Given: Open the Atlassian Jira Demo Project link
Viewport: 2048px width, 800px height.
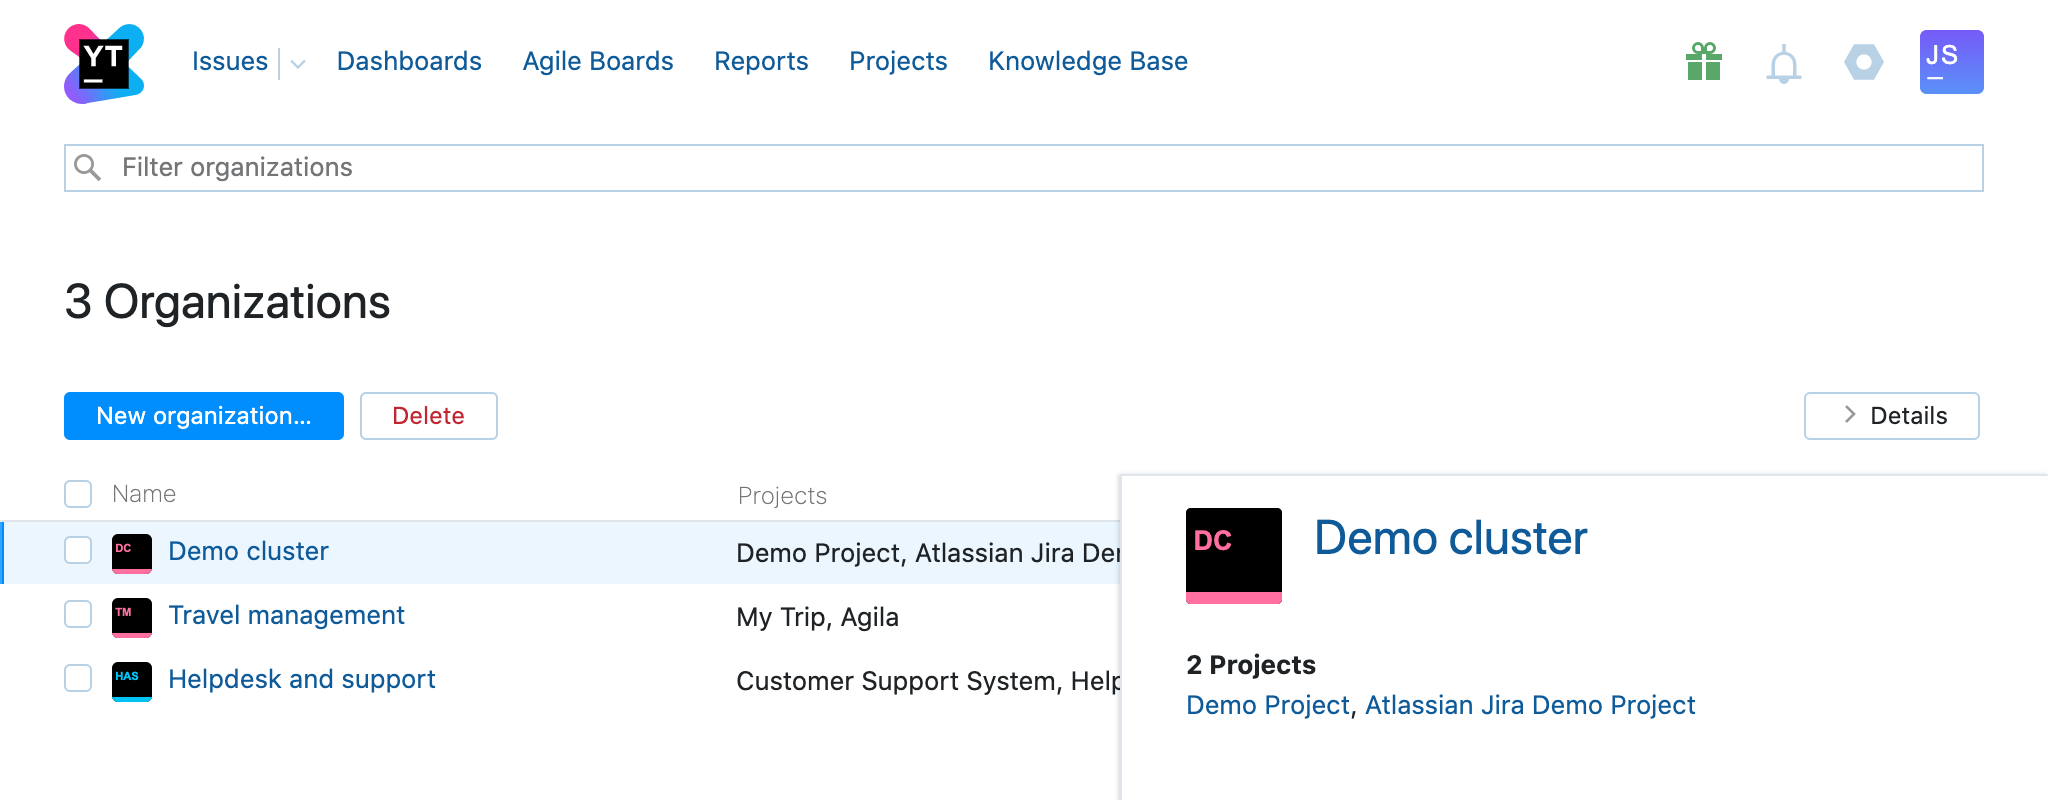Looking at the screenshot, I should (x=1529, y=705).
